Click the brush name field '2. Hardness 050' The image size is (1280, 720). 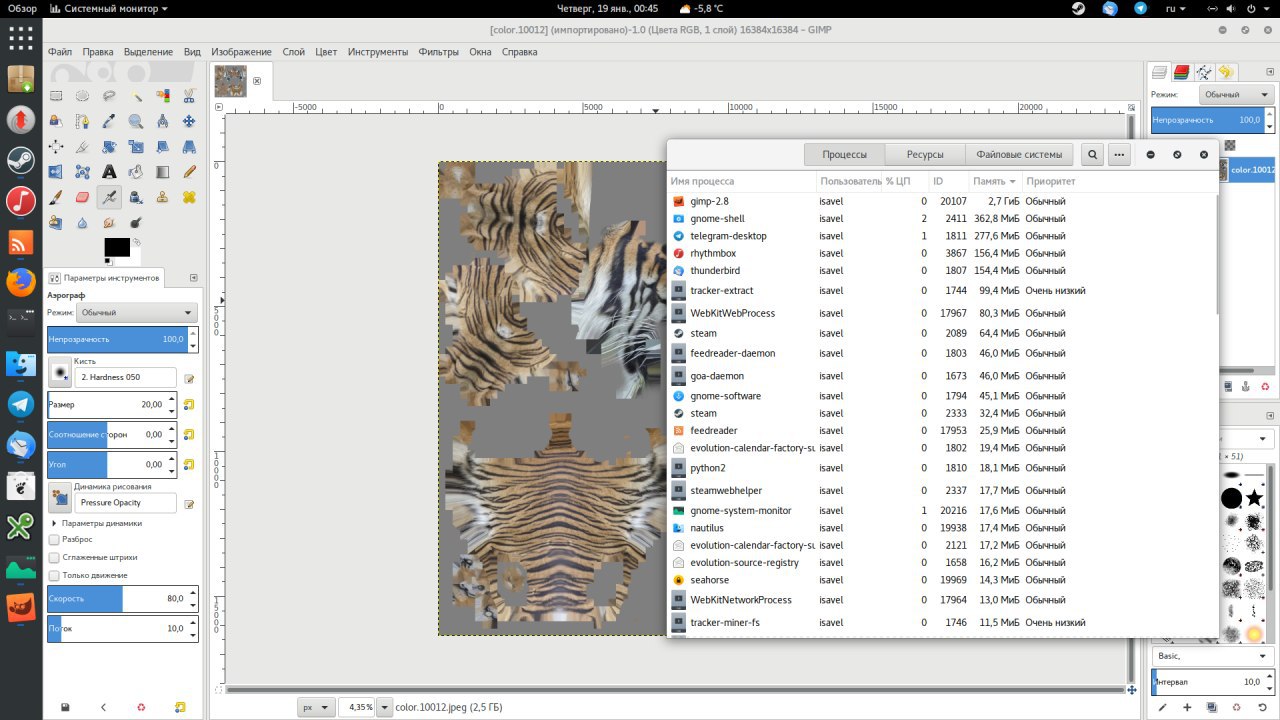[x=126, y=377]
